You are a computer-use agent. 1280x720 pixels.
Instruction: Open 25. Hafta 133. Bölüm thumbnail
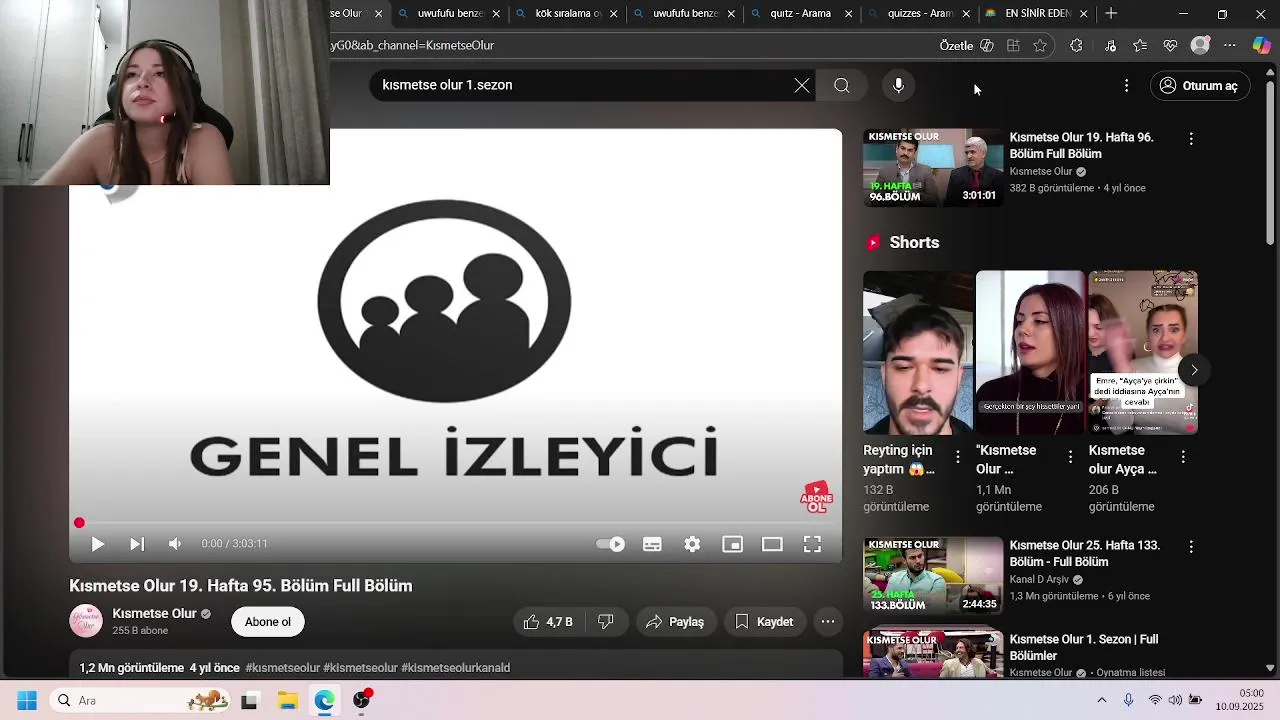click(933, 576)
